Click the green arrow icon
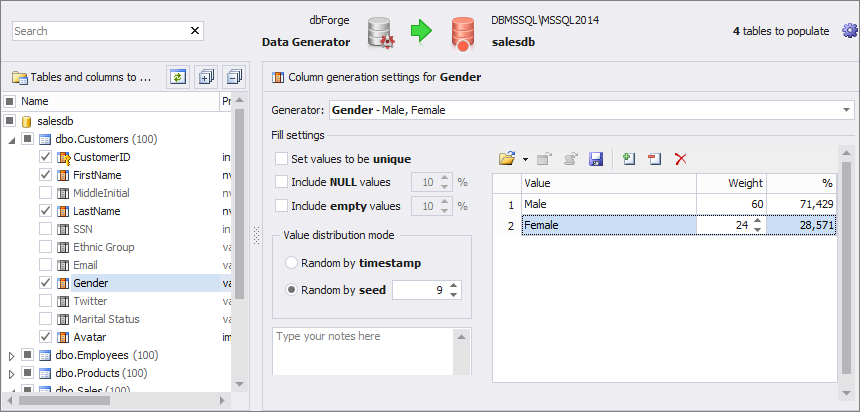 pos(421,31)
